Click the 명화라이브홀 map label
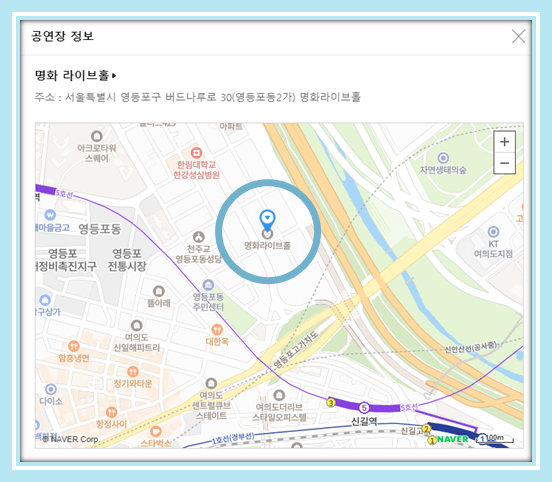552x482 pixels. coord(268,245)
